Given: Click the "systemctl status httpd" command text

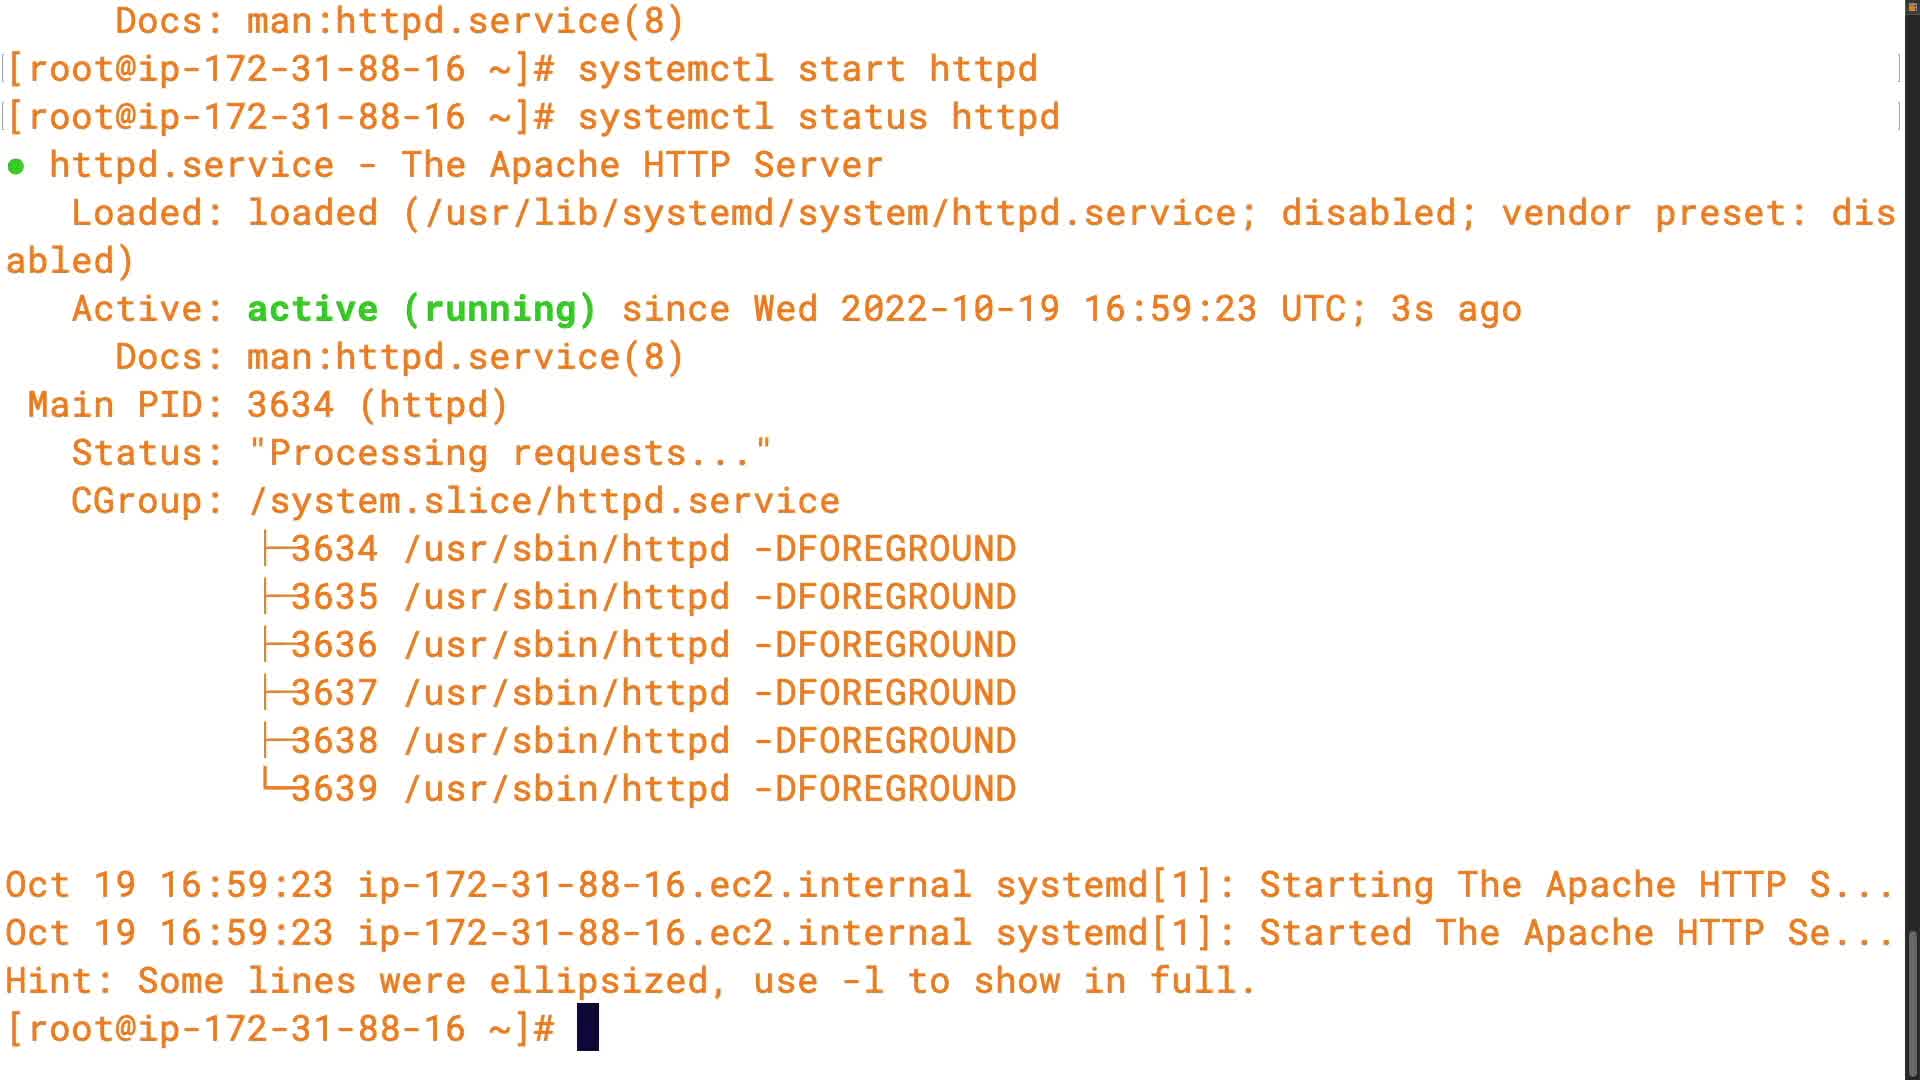Looking at the screenshot, I should click(x=818, y=117).
